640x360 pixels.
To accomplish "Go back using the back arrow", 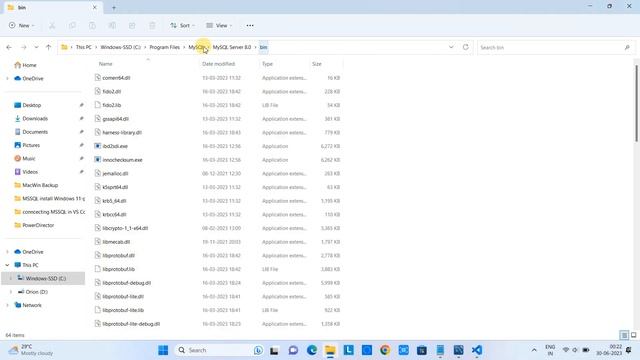I will pyautogui.click(x=9, y=47).
